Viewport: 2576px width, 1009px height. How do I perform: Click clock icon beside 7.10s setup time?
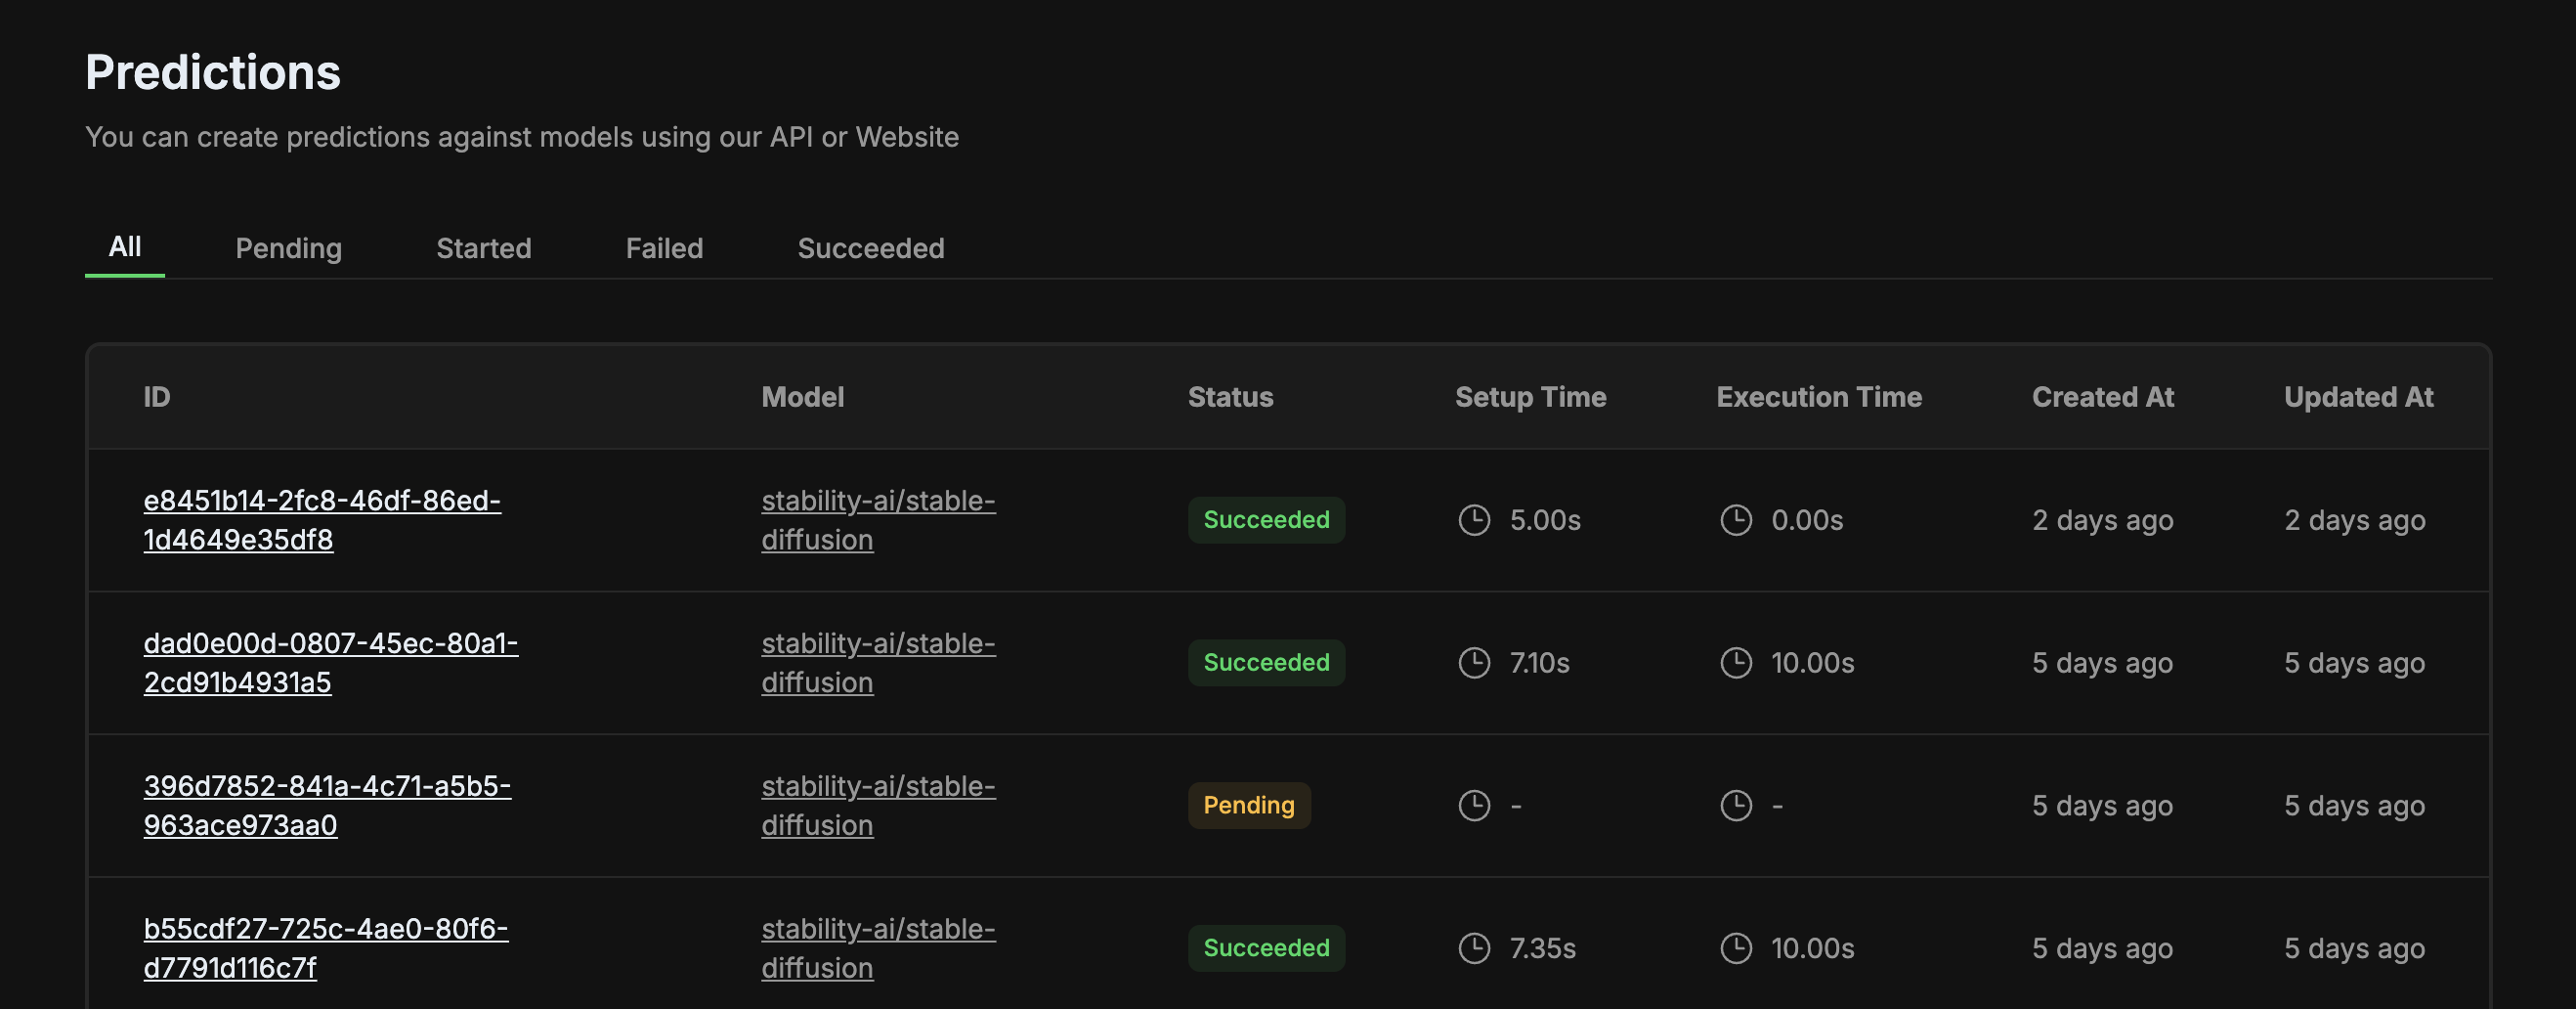click(x=1474, y=663)
